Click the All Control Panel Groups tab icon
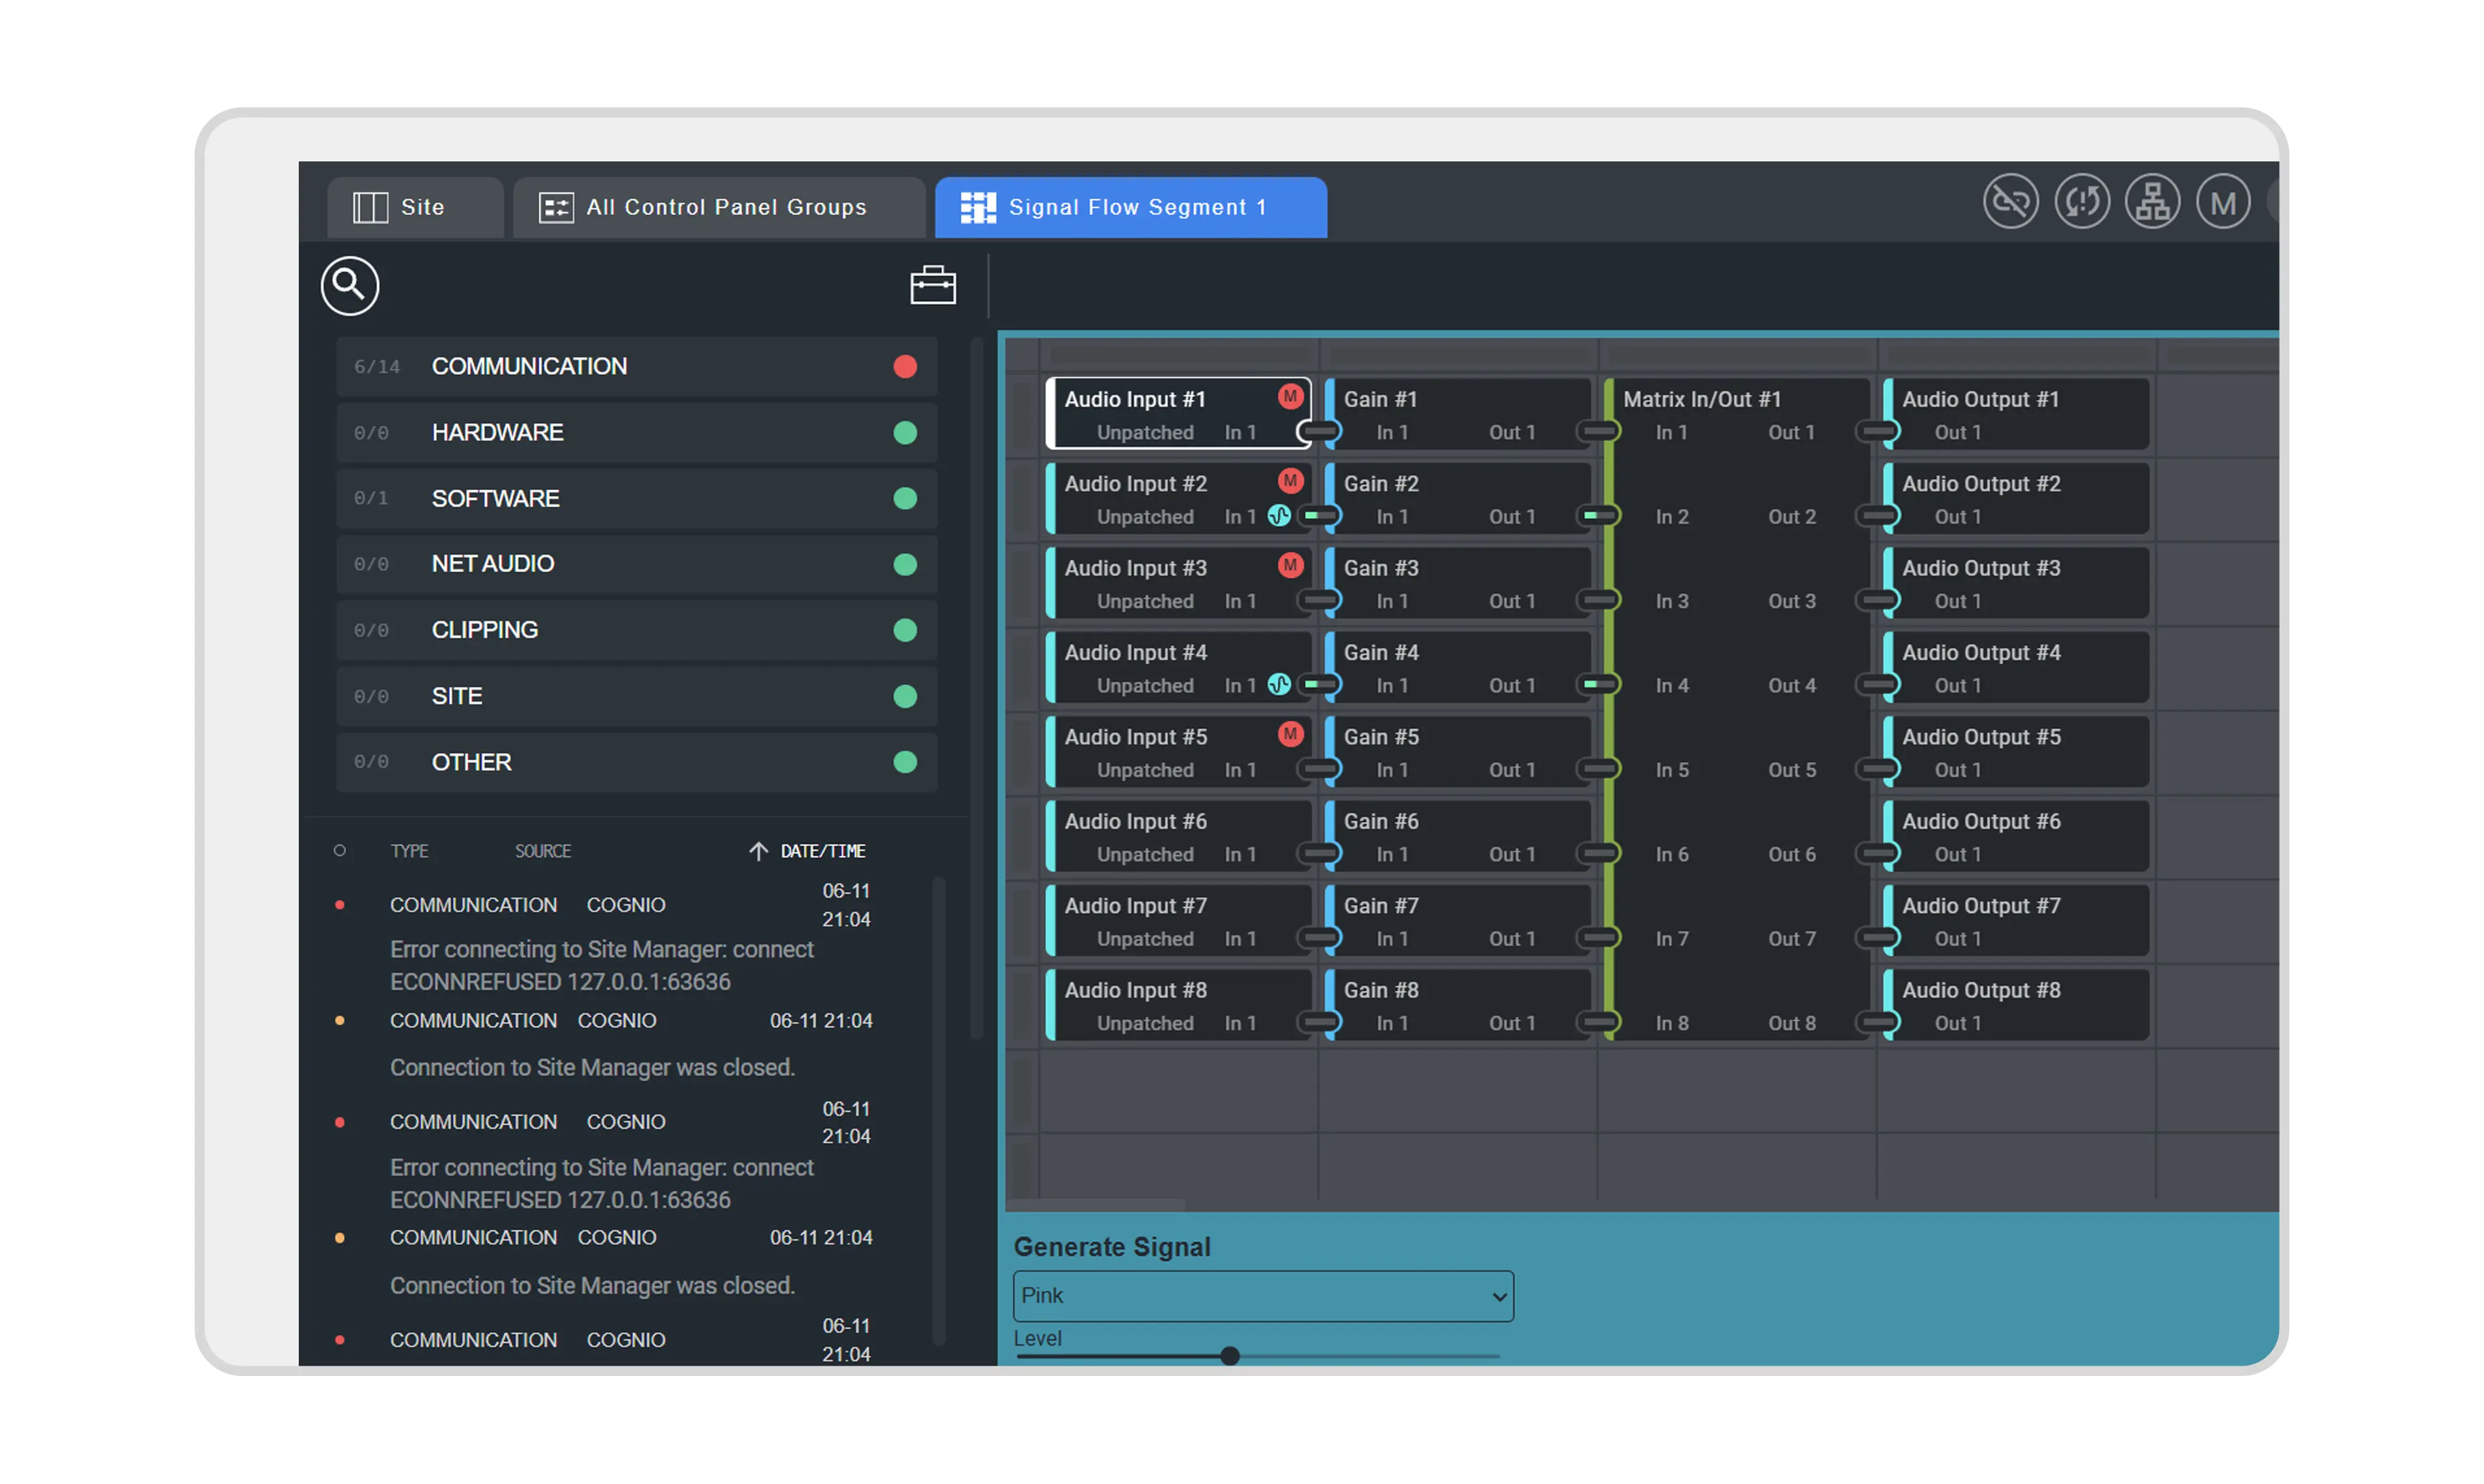 point(556,208)
